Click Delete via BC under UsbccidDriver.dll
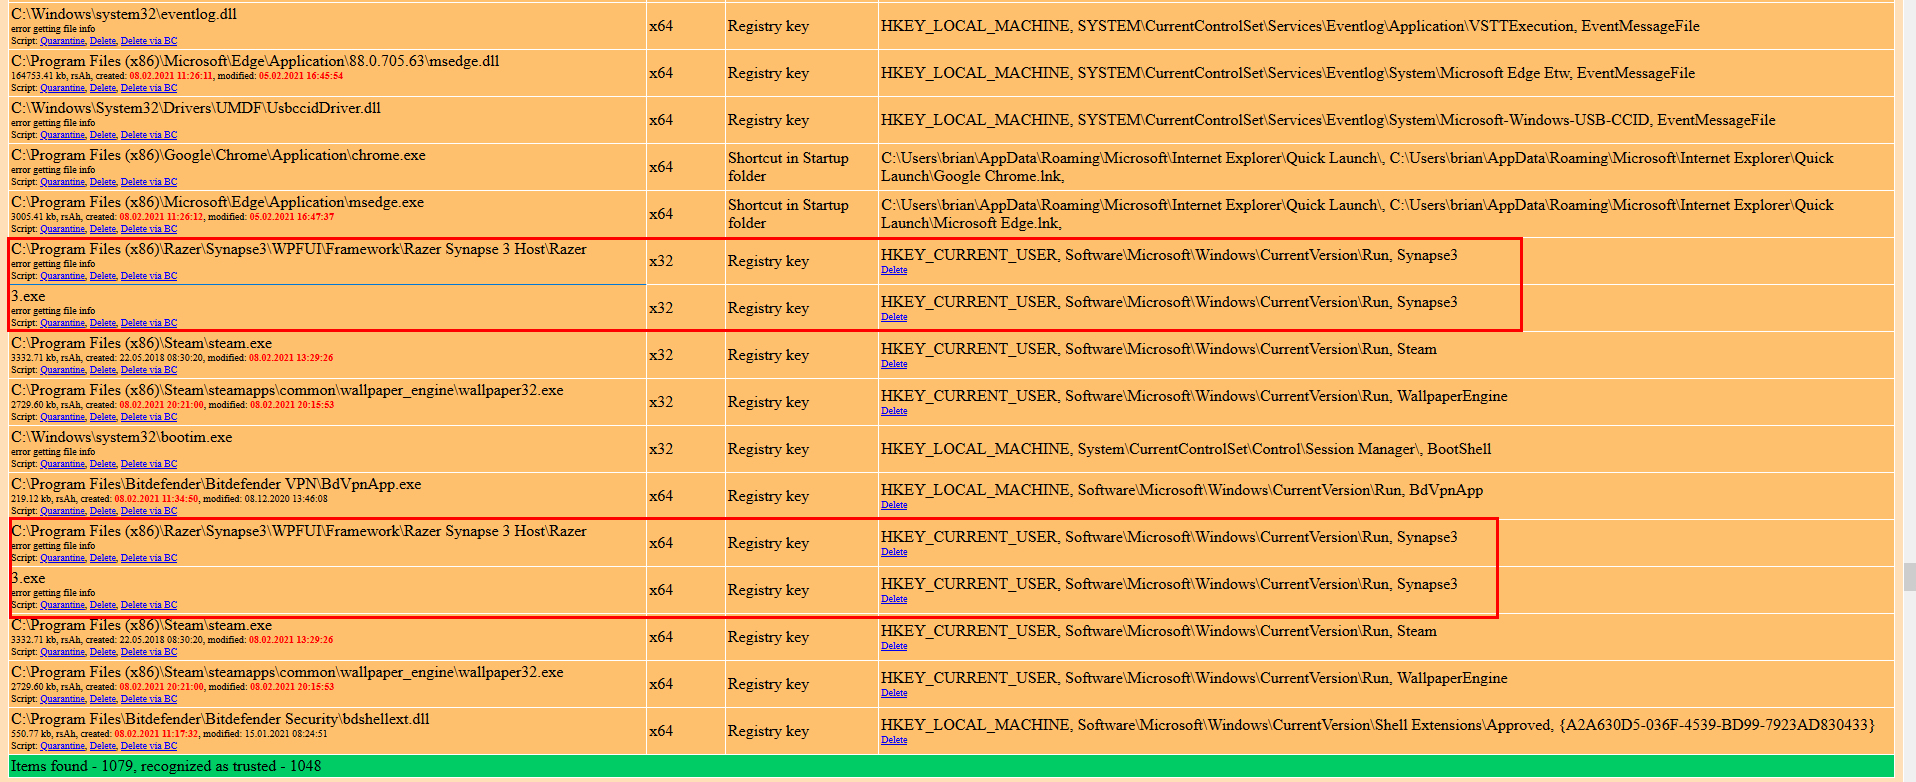1916x782 pixels. [x=149, y=135]
